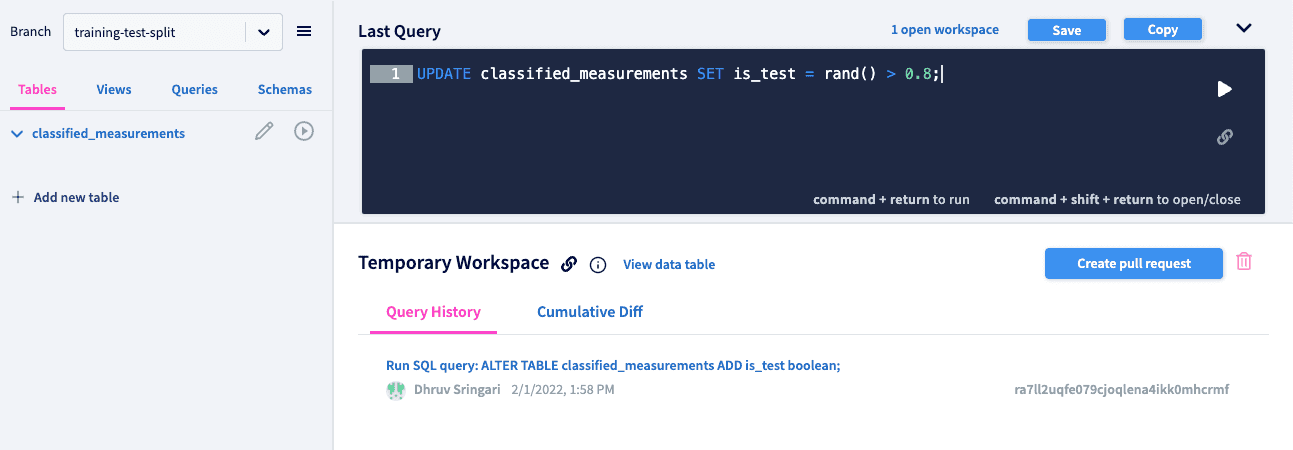The width and height of the screenshot is (1293, 450).
Task: Click inside the SQL query editor text
Action: point(680,74)
